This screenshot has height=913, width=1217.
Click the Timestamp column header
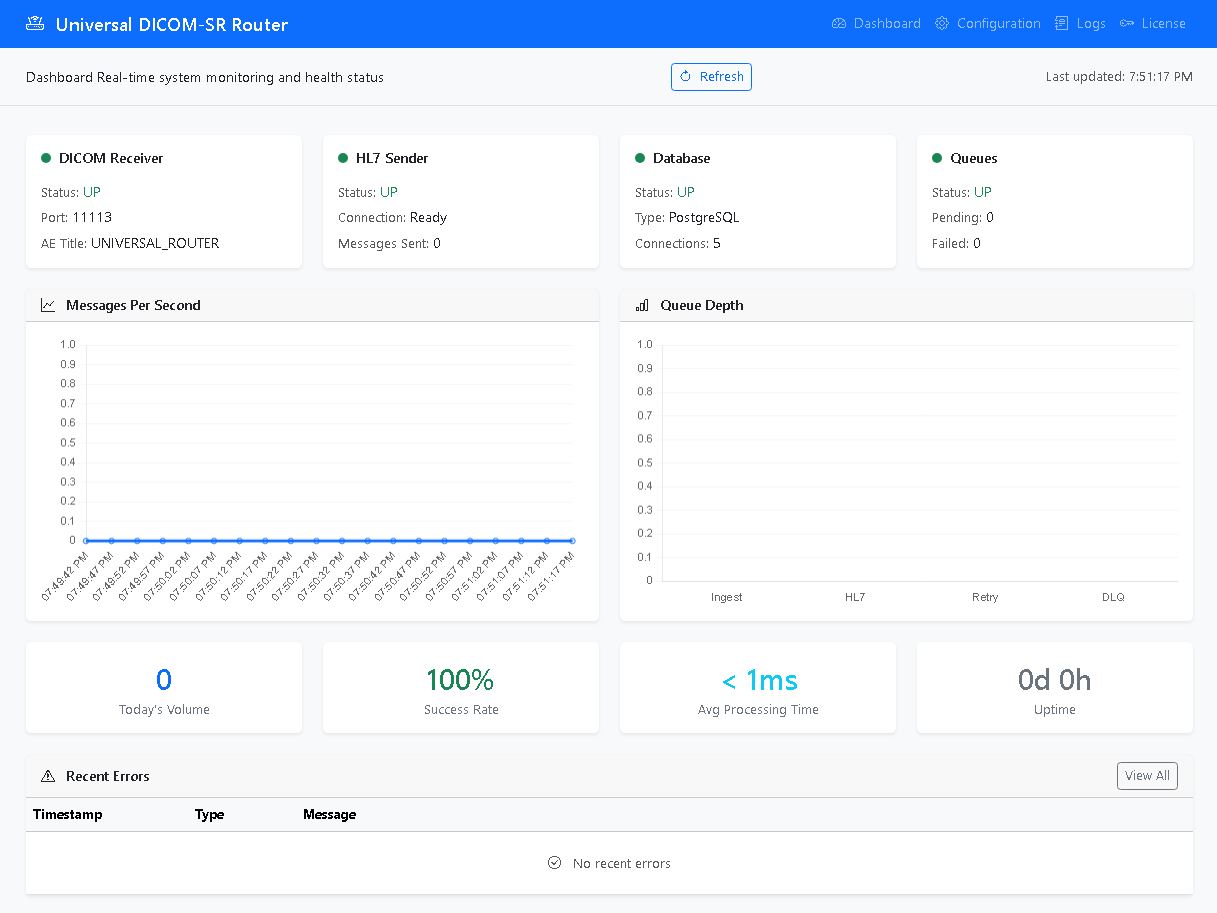tap(68, 814)
